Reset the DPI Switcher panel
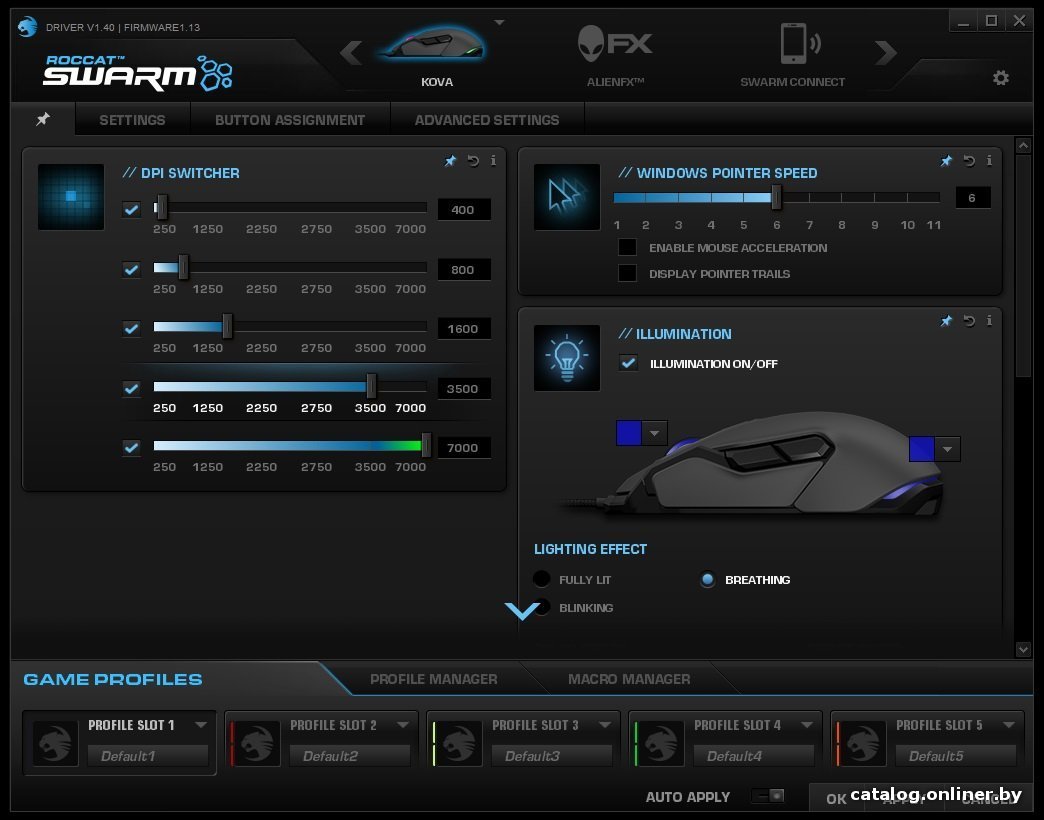Image resolution: width=1044 pixels, height=820 pixels. 473,160
